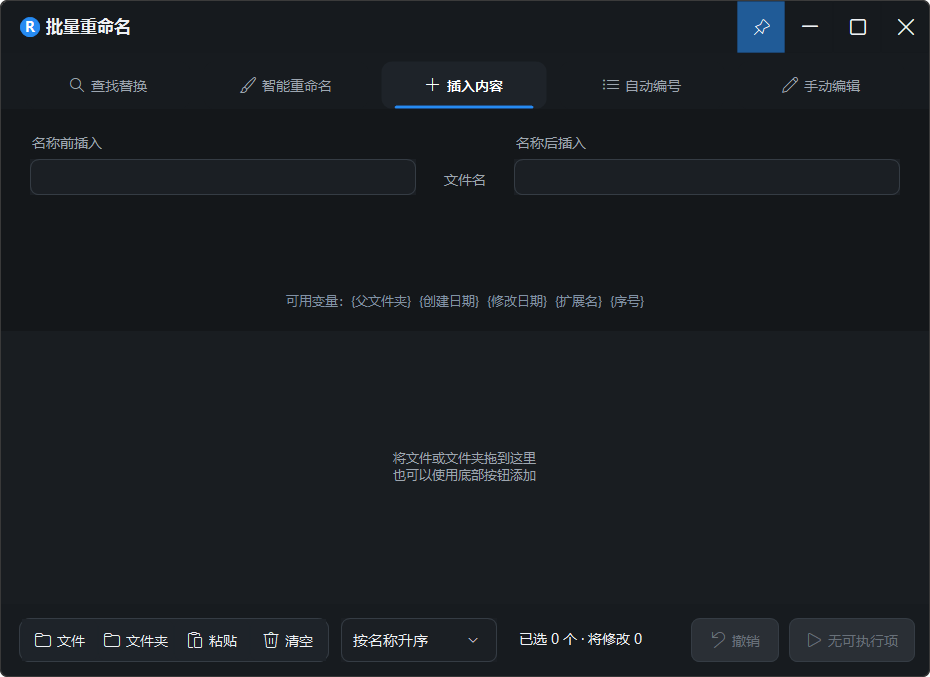This screenshot has width=930, height=677.
Task: Add a folder with 文件夹 button
Action: pyautogui.click(x=136, y=640)
